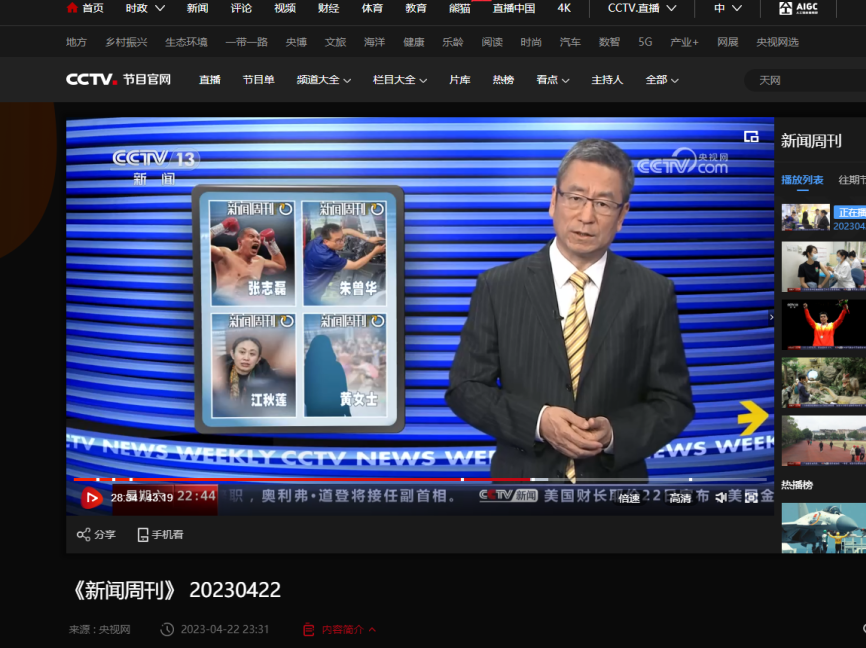Open 生态环境 in the secondary navigation
Screen dimensions: 866x648
point(186,42)
